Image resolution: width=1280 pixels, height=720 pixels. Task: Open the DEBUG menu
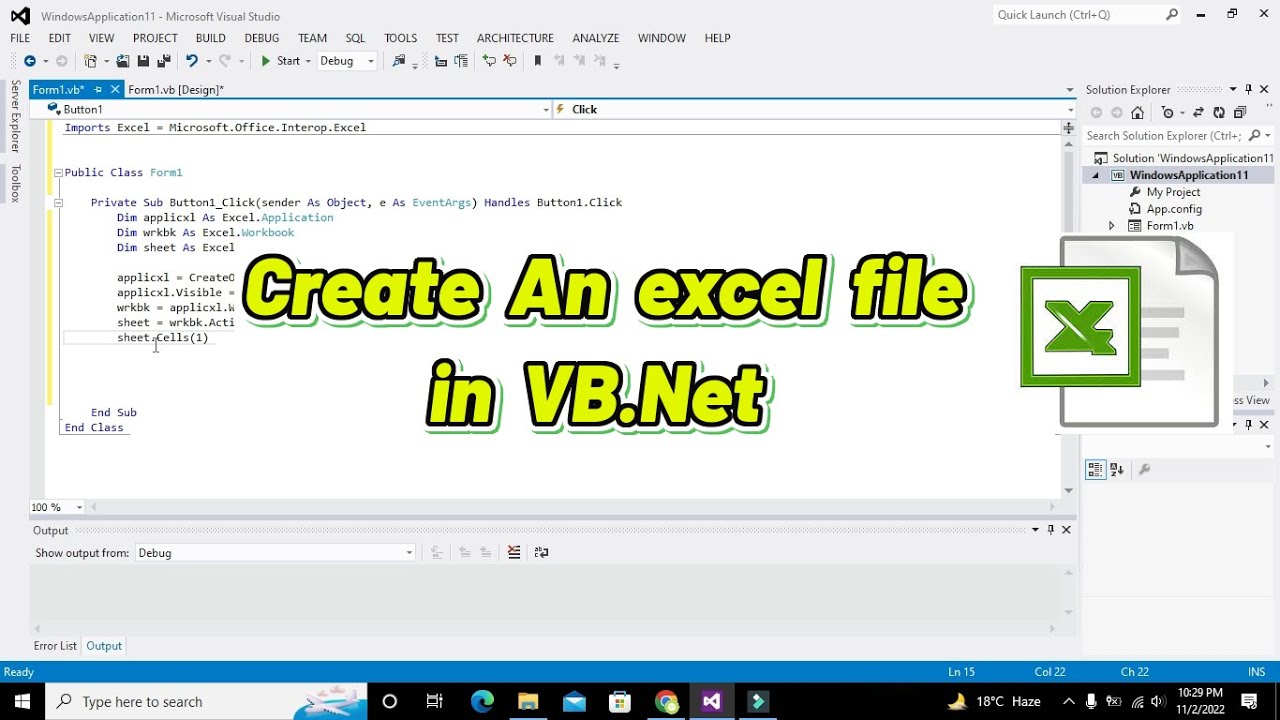click(262, 38)
